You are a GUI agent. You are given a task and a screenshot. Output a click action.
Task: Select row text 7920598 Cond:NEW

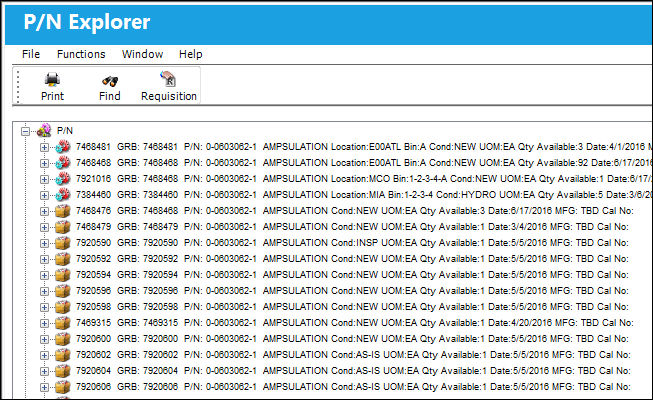(x=352, y=307)
